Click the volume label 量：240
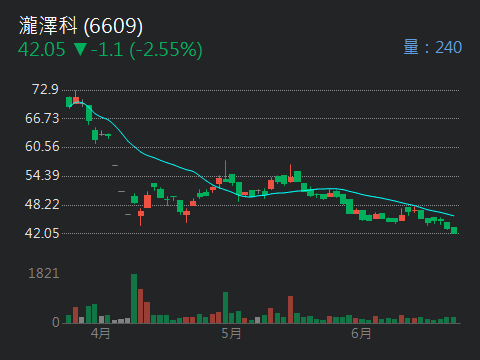The image size is (480, 360). pyautogui.click(x=432, y=47)
